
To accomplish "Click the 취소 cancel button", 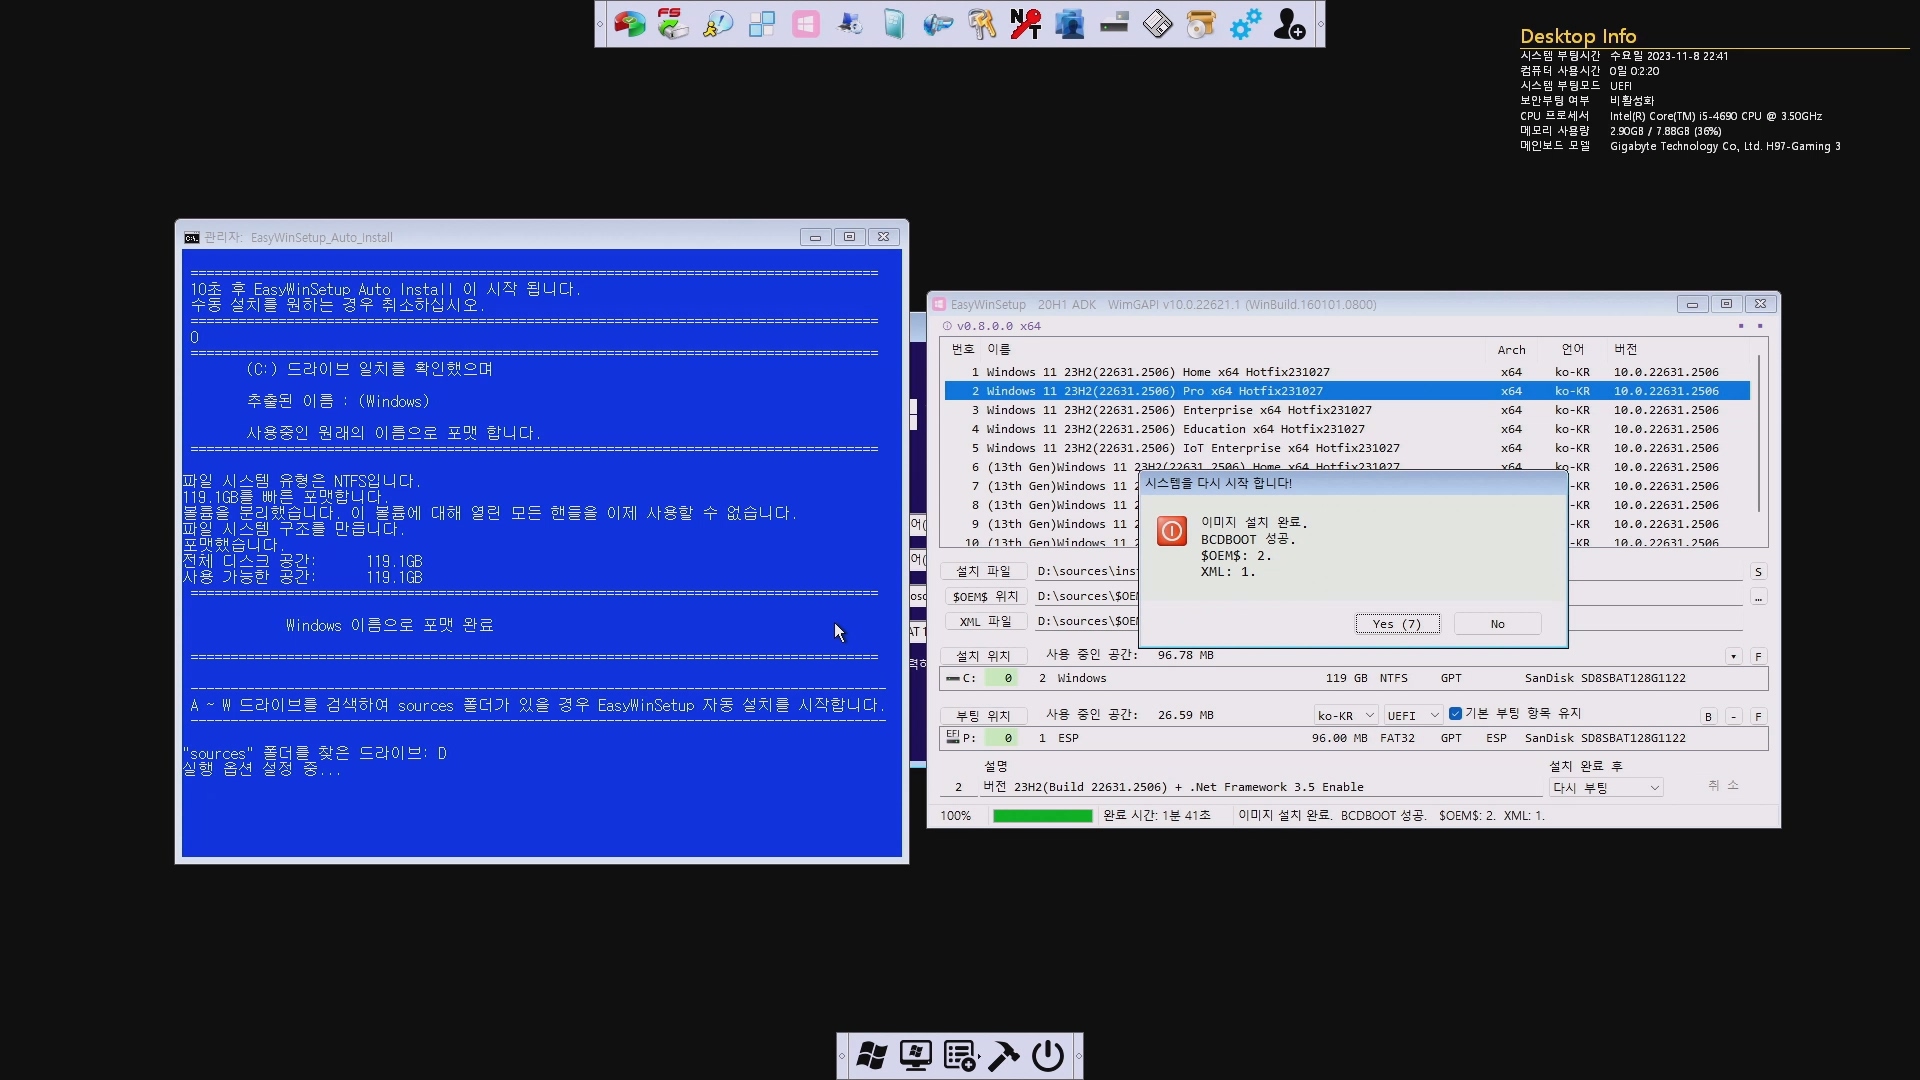I will [x=1723, y=786].
